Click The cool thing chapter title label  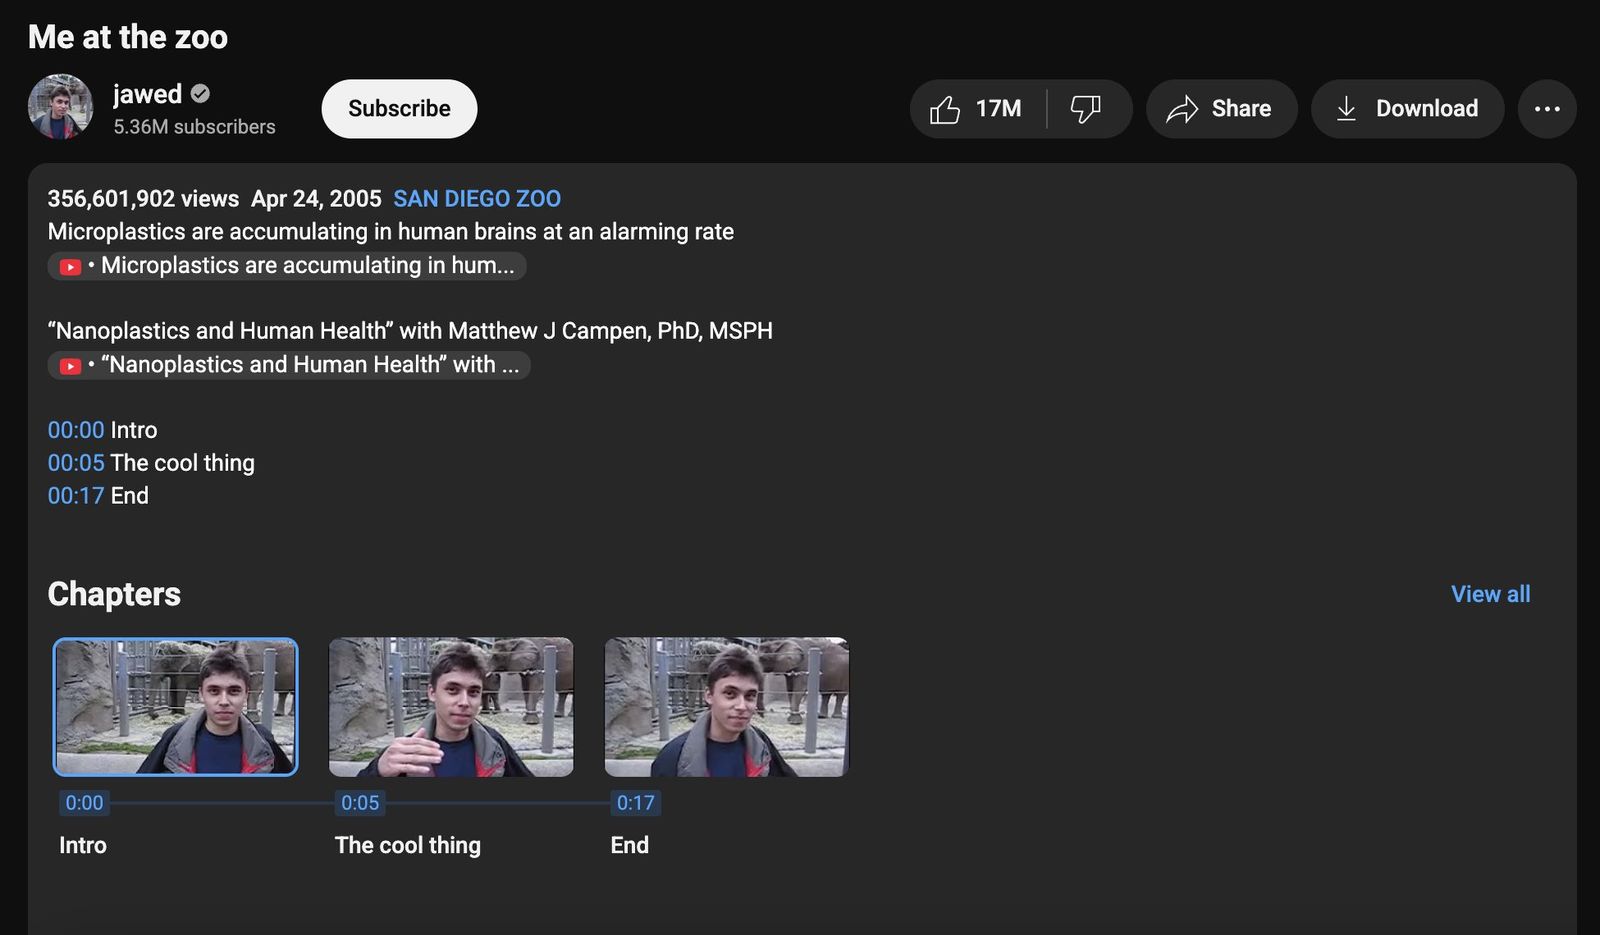[408, 846]
